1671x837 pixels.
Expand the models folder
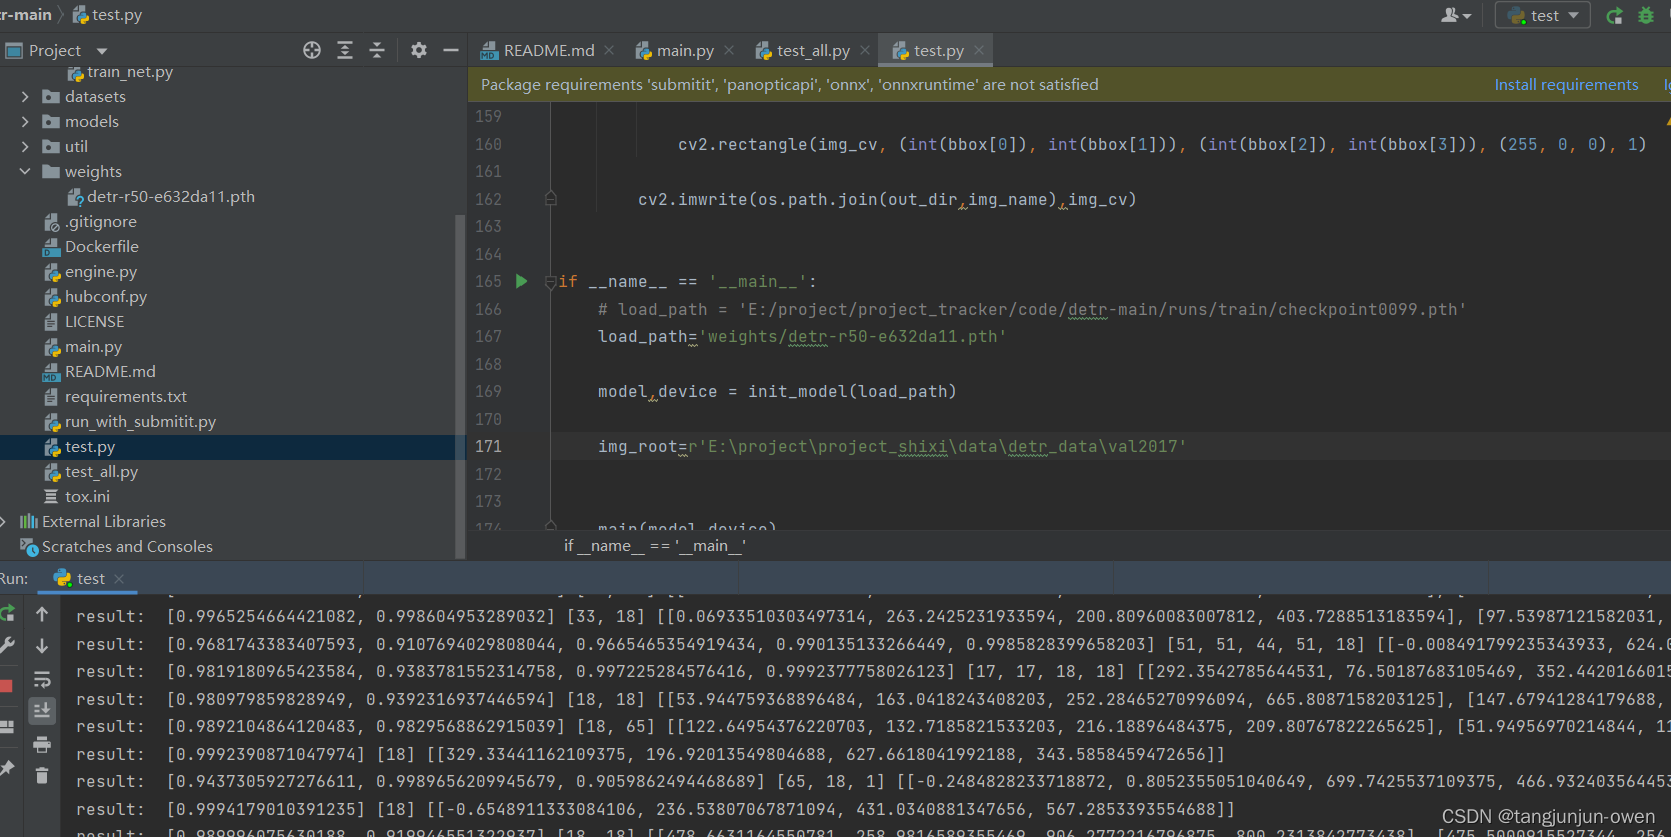coord(25,122)
